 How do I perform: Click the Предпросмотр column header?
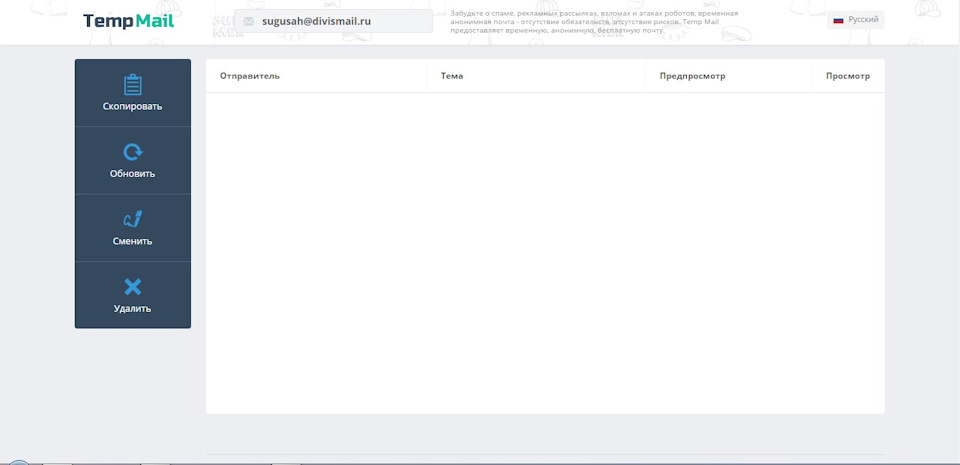(x=692, y=76)
